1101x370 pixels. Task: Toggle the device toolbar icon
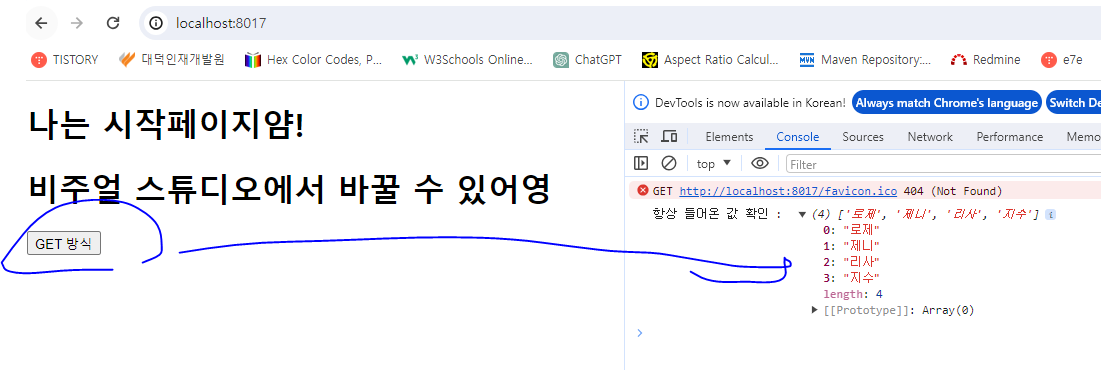[x=669, y=136]
